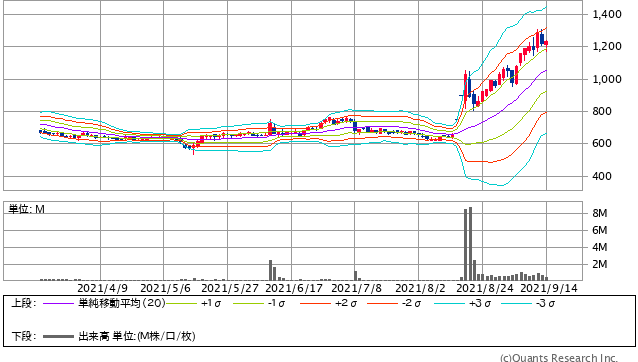Click the 8M volume axis label
This screenshot has height=362, width=638.
point(599,214)
